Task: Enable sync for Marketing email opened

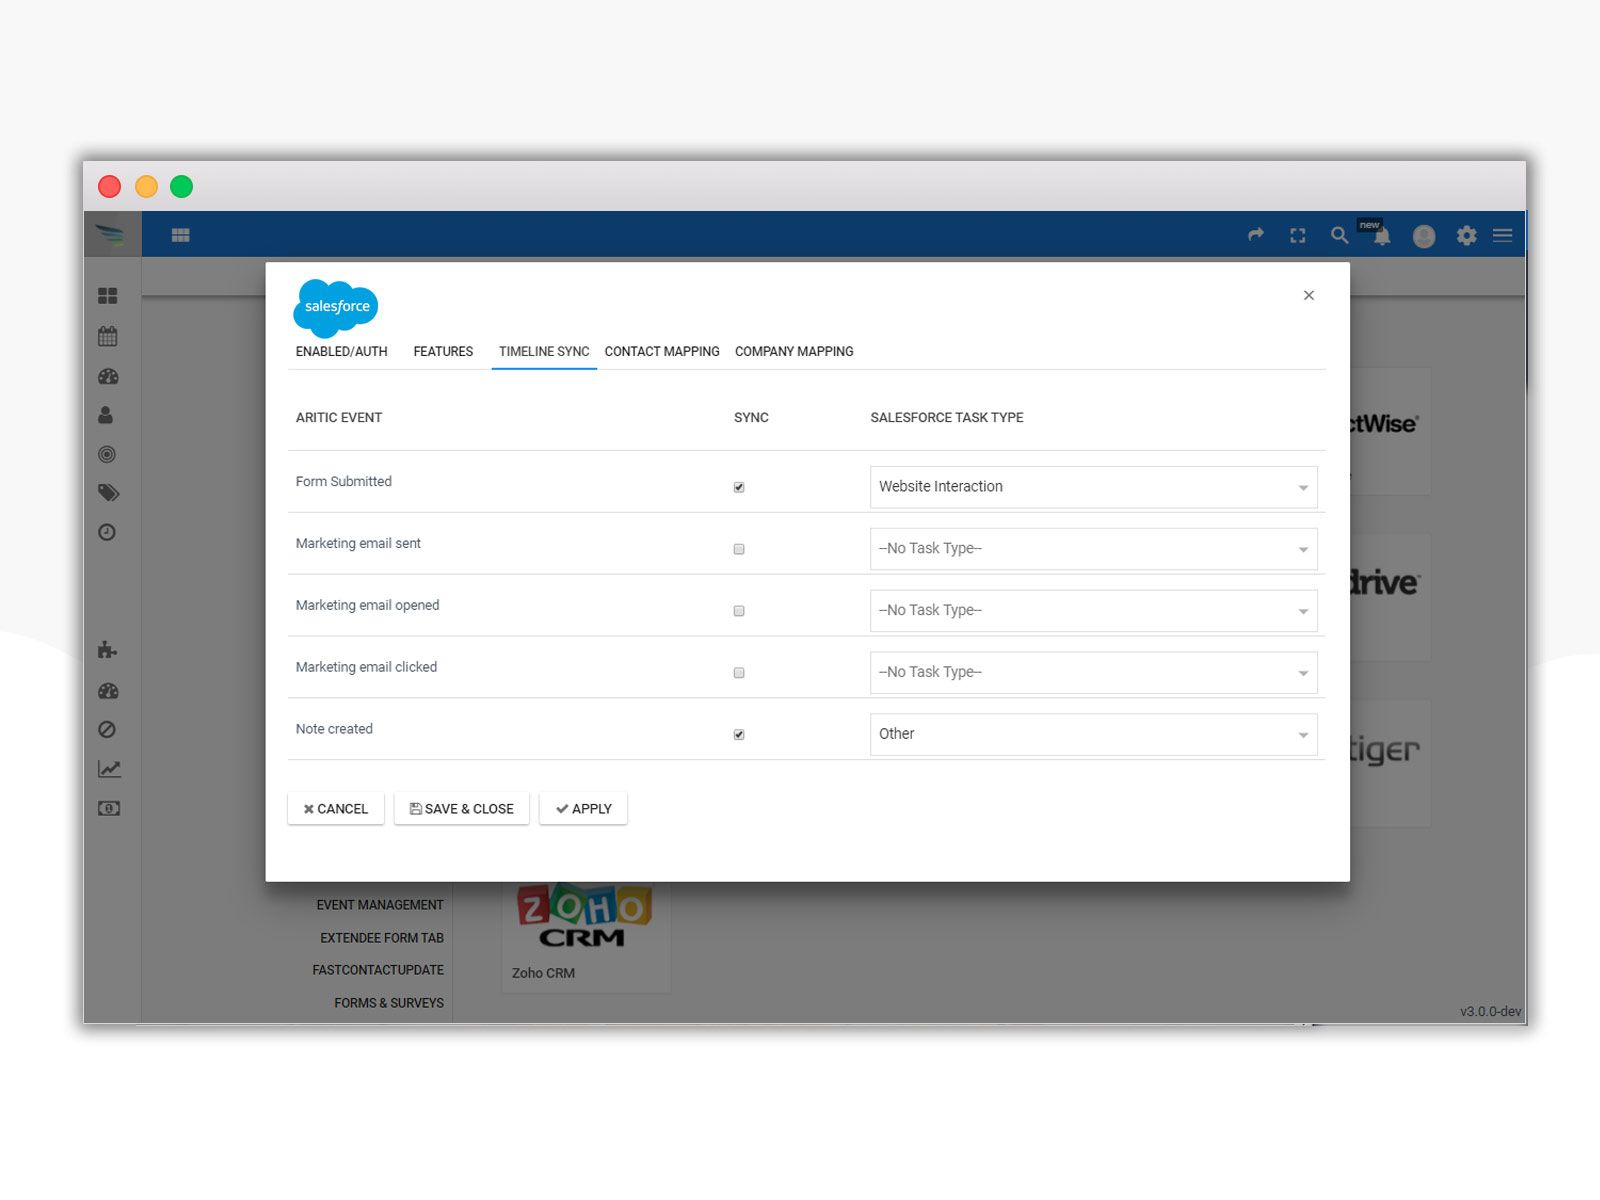Action: coord(739,611)
